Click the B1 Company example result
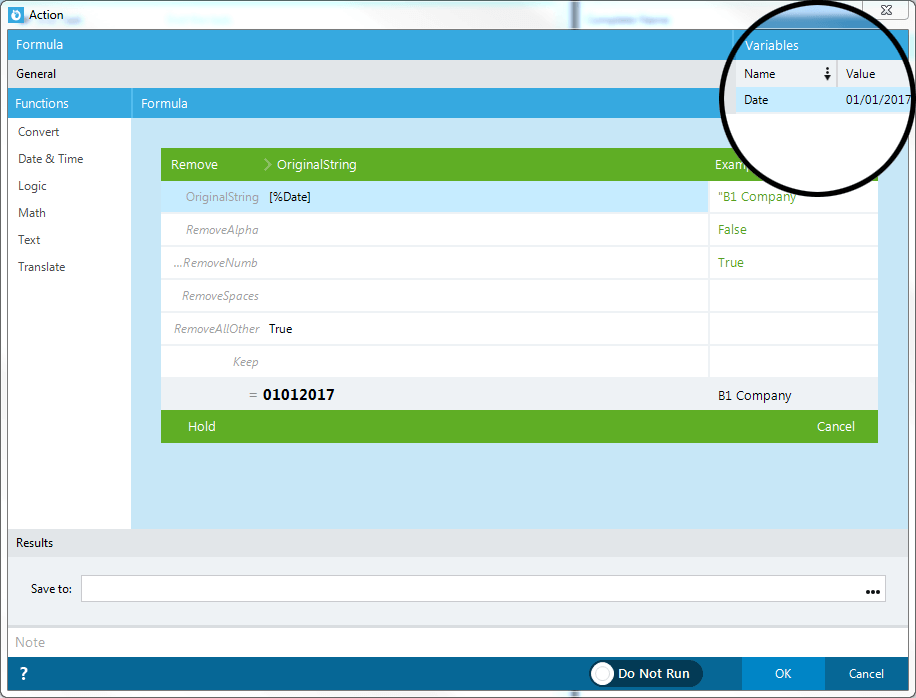Screen dimensions: 916x698 pos(754,395)
